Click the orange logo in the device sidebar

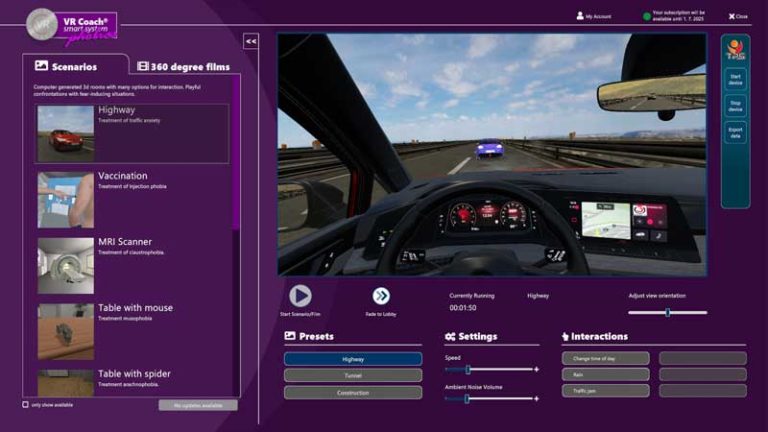(735, 50)
